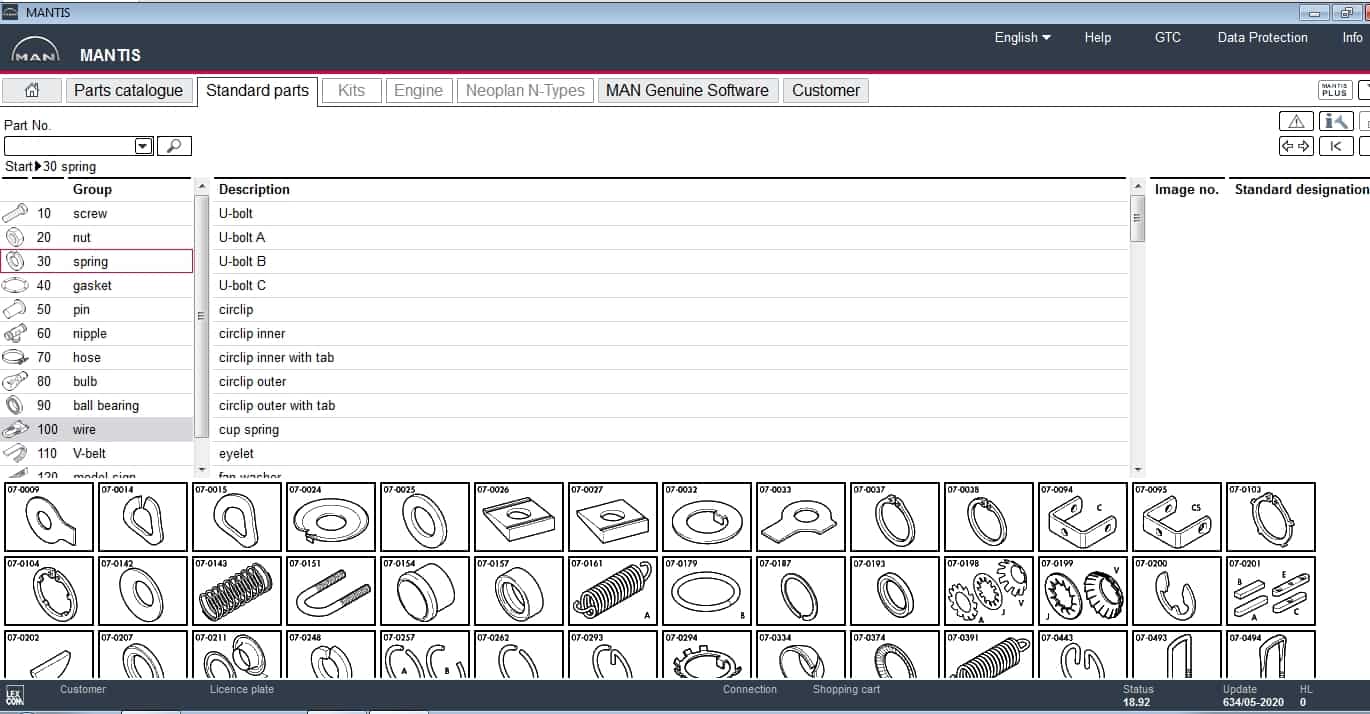This screenshot has height=714, width=1370.
Task: Click the Help link in the header
Action: tap(1097, 37)
